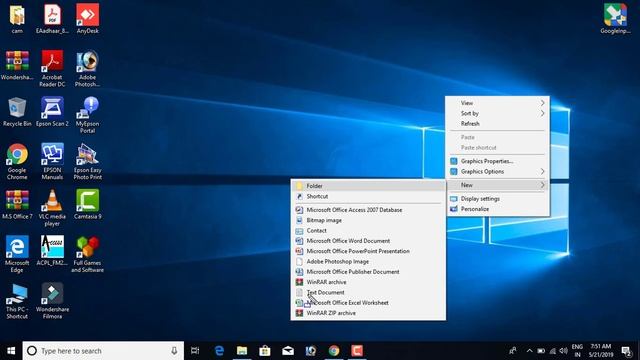Create a new Contact
This screenshot has width=640, height=360.
pyautogui.click(x=368, y=230)
